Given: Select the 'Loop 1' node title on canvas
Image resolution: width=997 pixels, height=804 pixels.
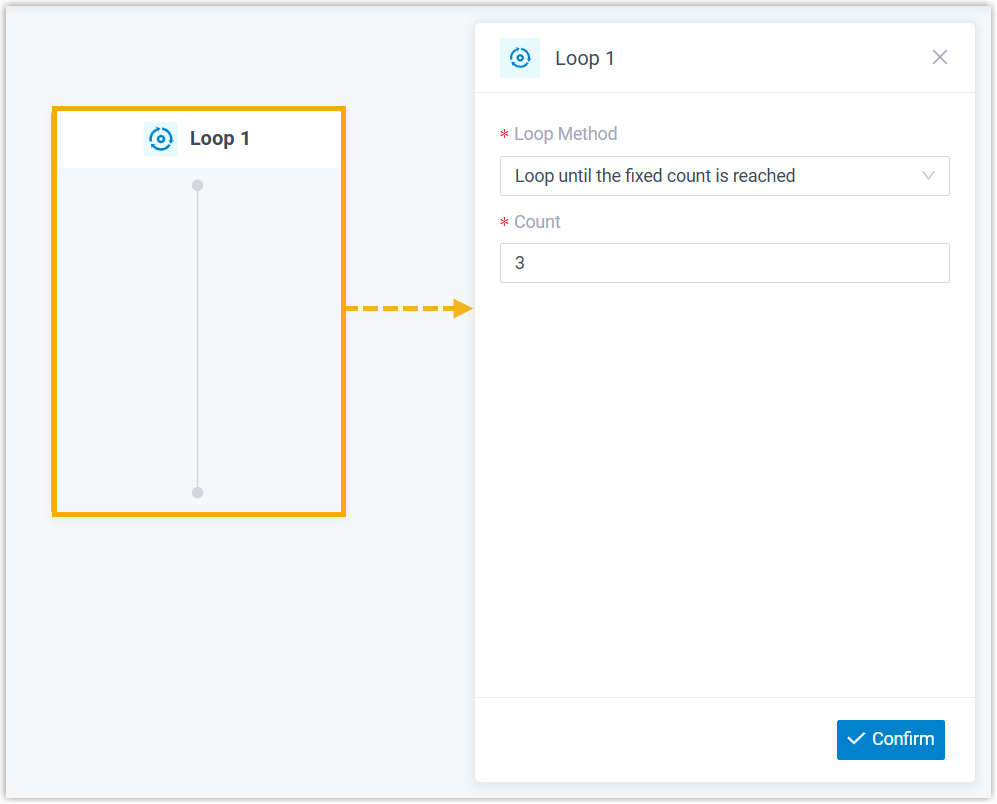Looking at the screenshot, I should [x=220, y=139].
